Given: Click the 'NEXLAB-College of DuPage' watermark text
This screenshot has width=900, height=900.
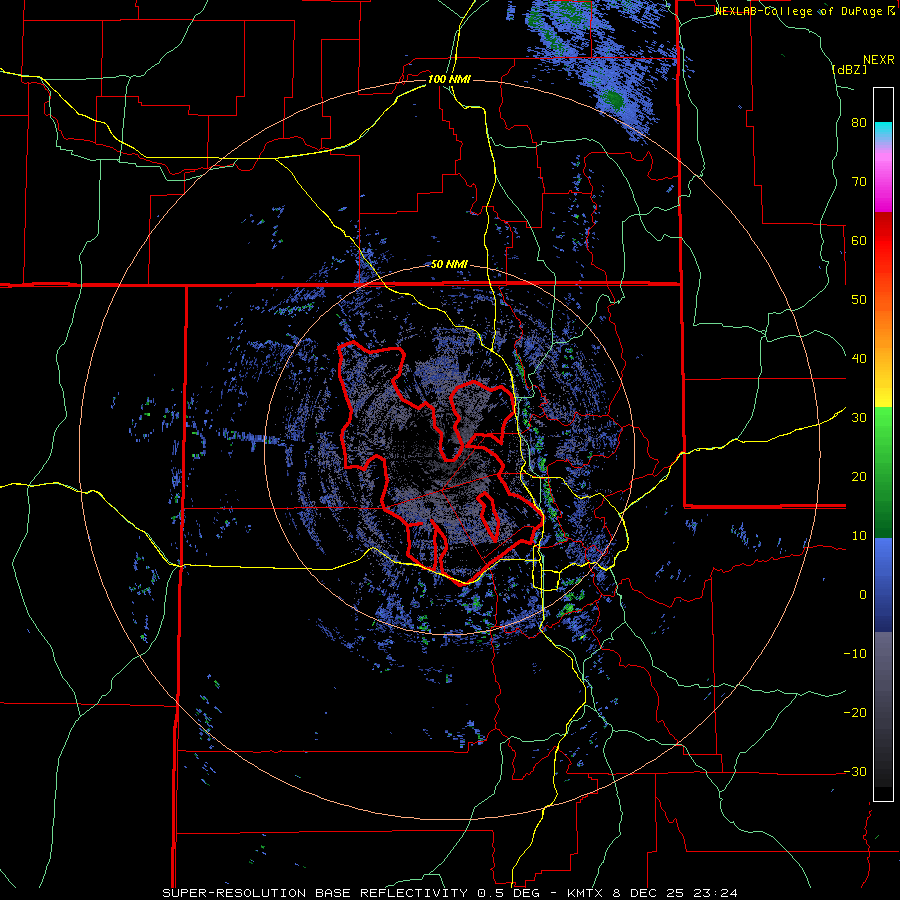Looking at the screenshot, I should point(800,11).
